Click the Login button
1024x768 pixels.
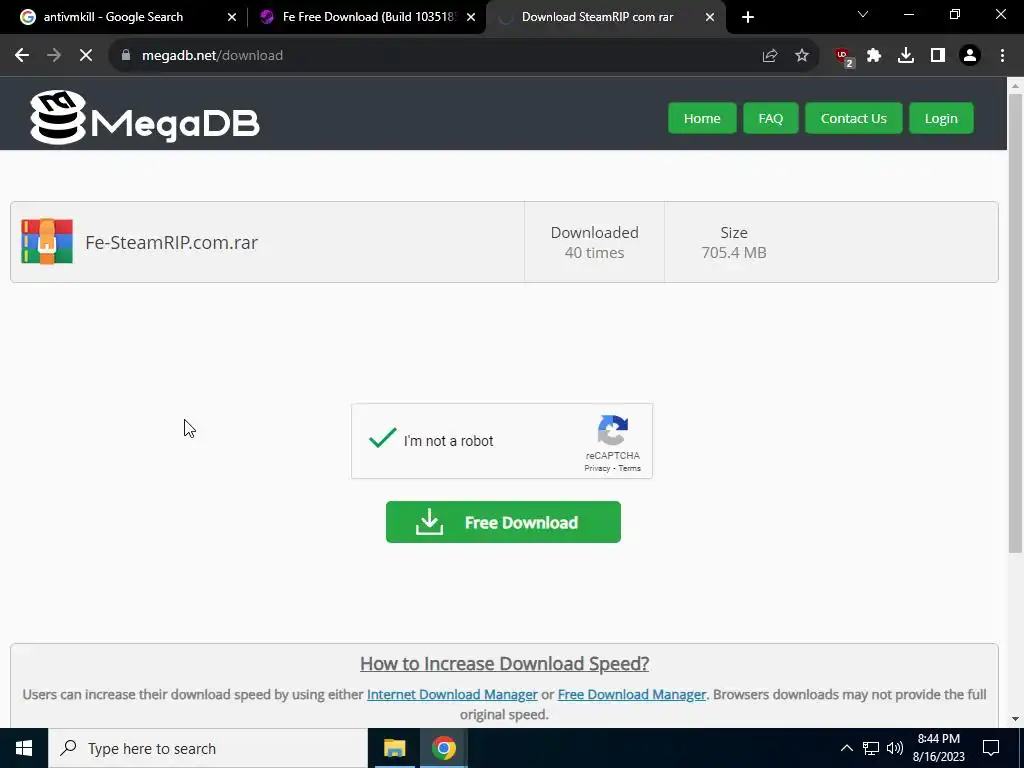941,118
